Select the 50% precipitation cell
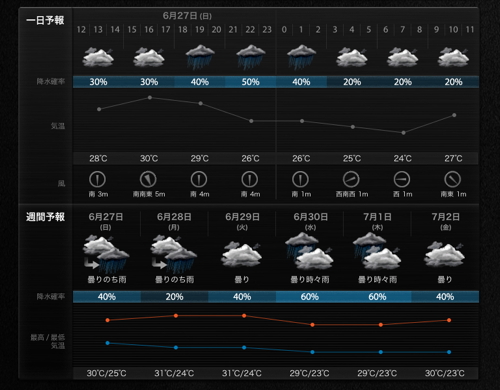 click(251, 82)
